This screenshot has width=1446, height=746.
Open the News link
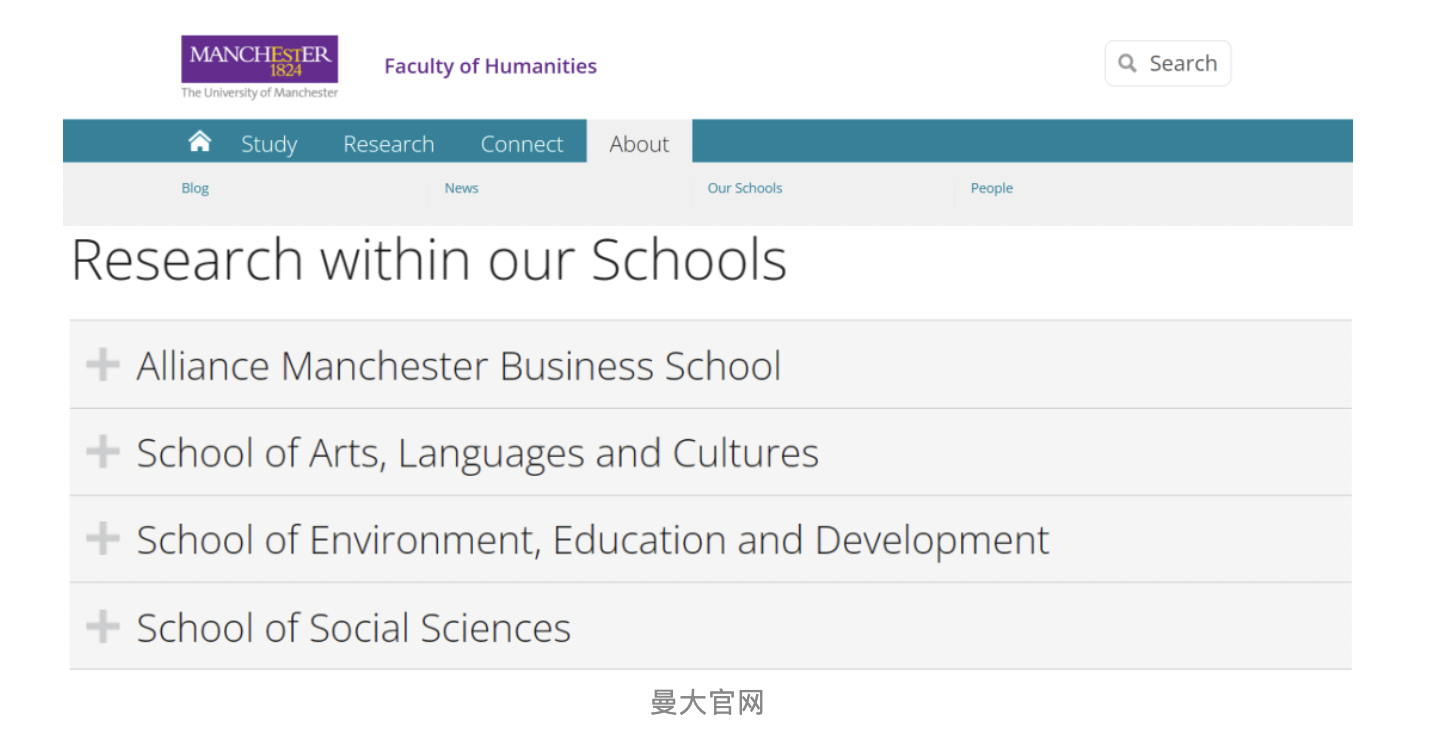click(x=461, y=188)
